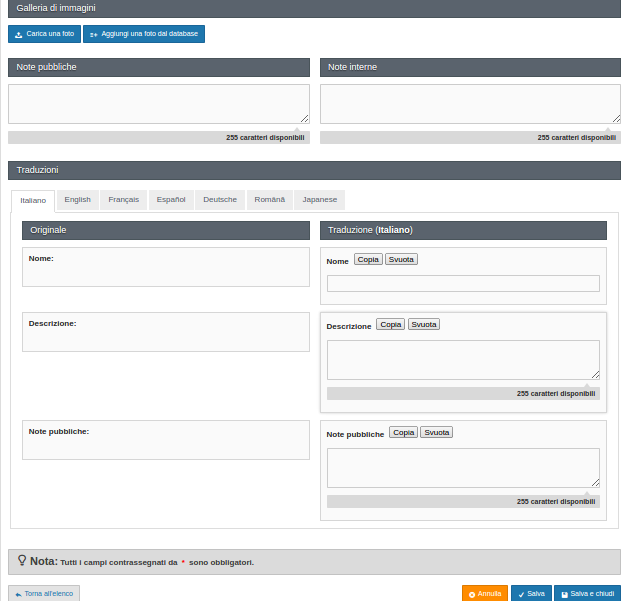The image size is (625, 601).
Task: Click the orange Annulla button
Action: click(x=485, y=593)
